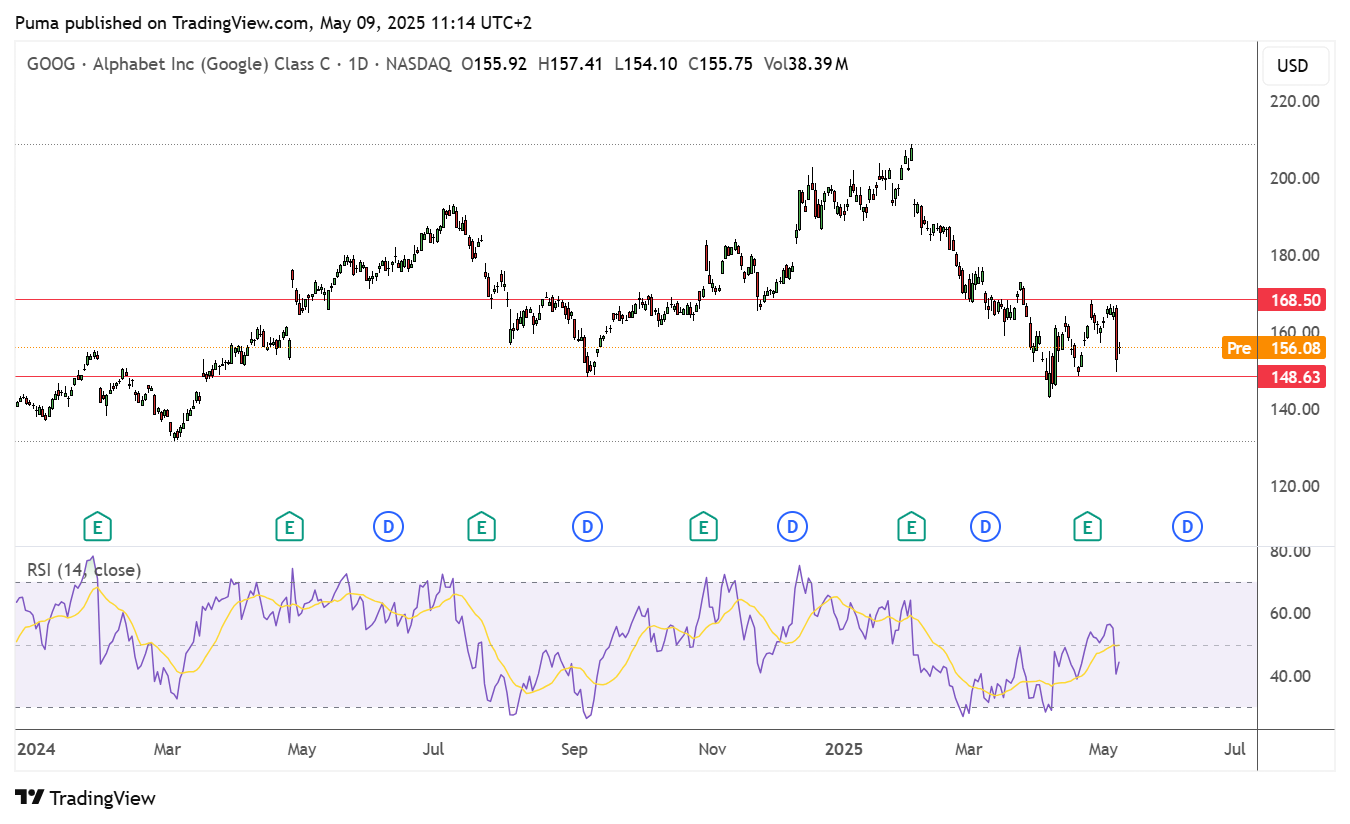Click the orange Pre 156.08 price label
The width and height of the screenshot is (1350, 824).
pos(1274,348)
